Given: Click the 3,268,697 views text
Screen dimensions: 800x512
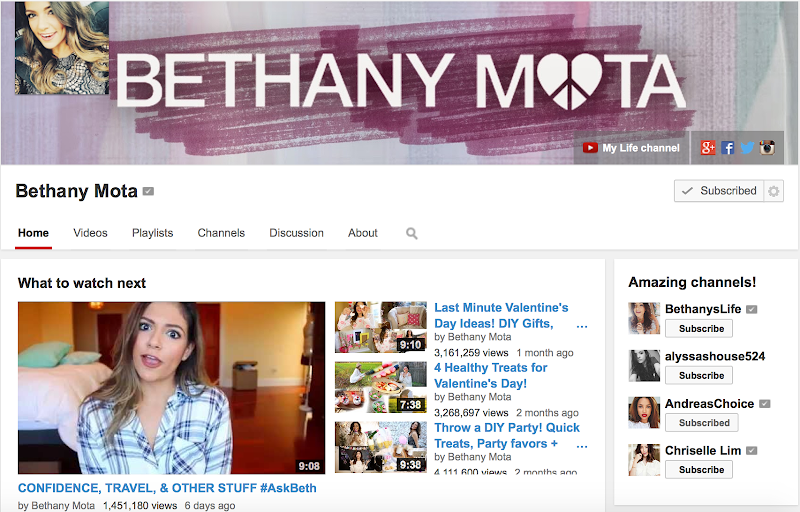Looking at the screenshot, I should click(471, 413).
